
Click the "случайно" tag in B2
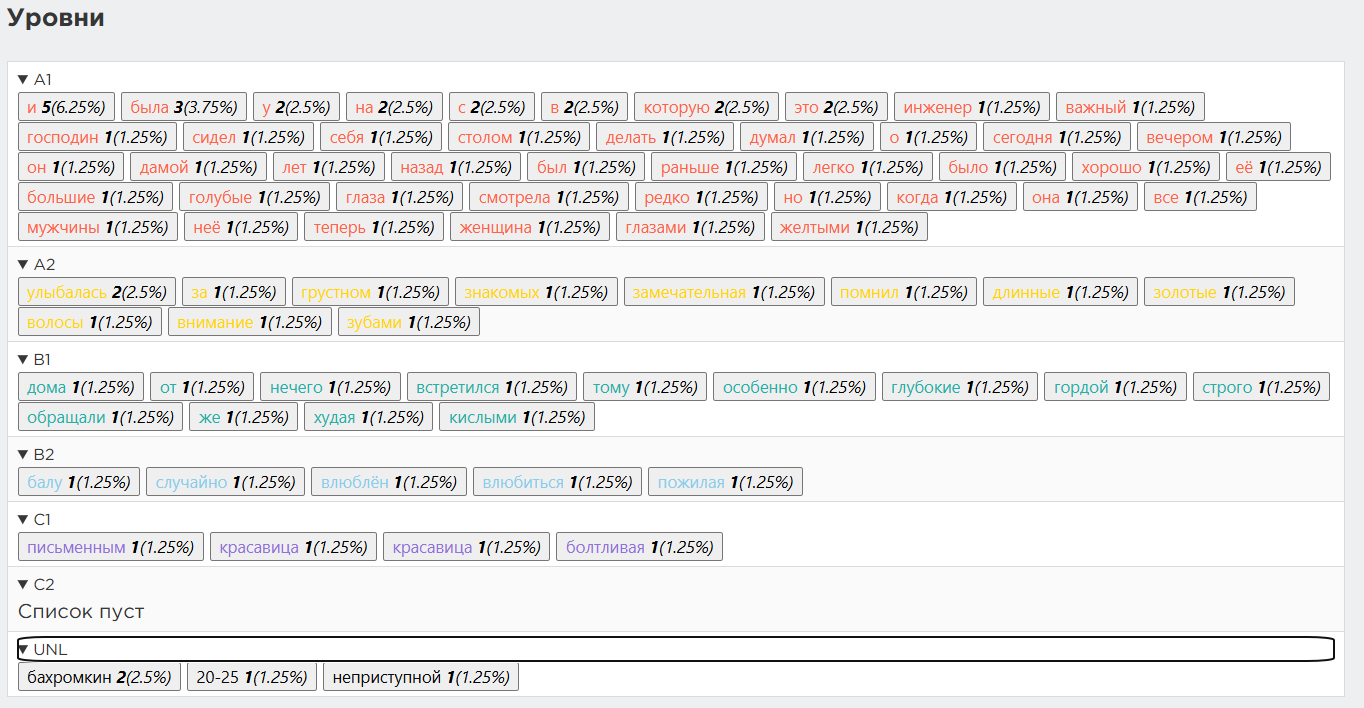point(225,482)
